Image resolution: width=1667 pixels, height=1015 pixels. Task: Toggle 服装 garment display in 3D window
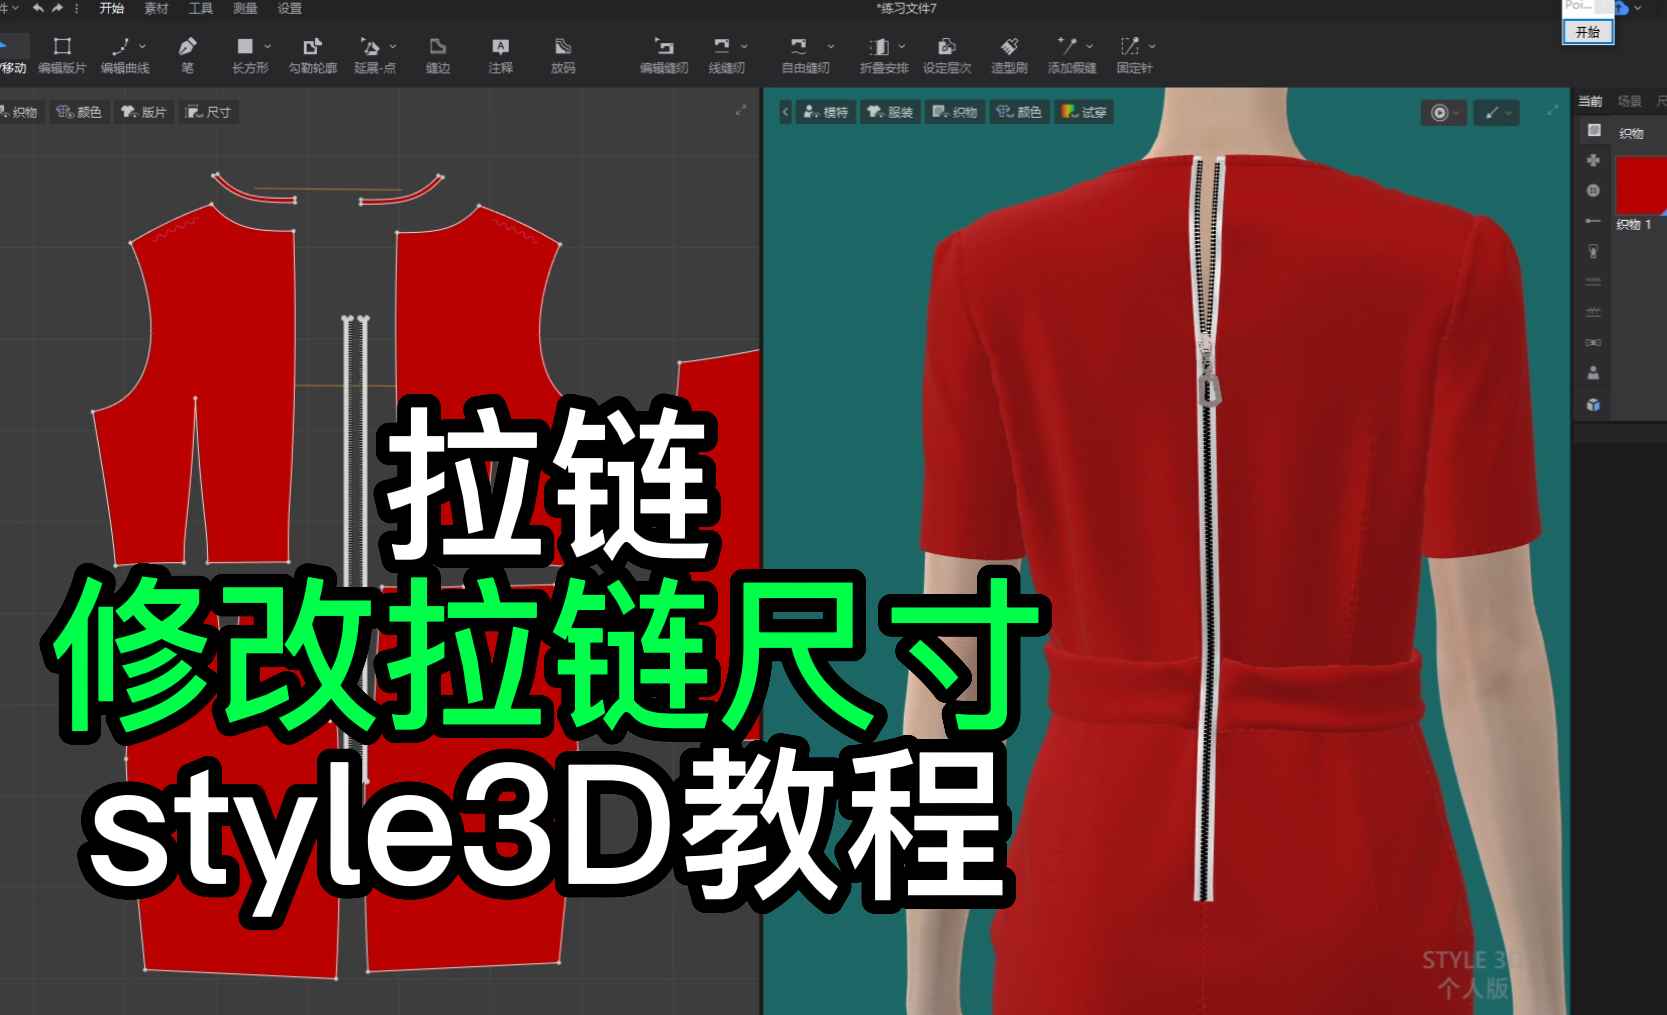(890, 112)
